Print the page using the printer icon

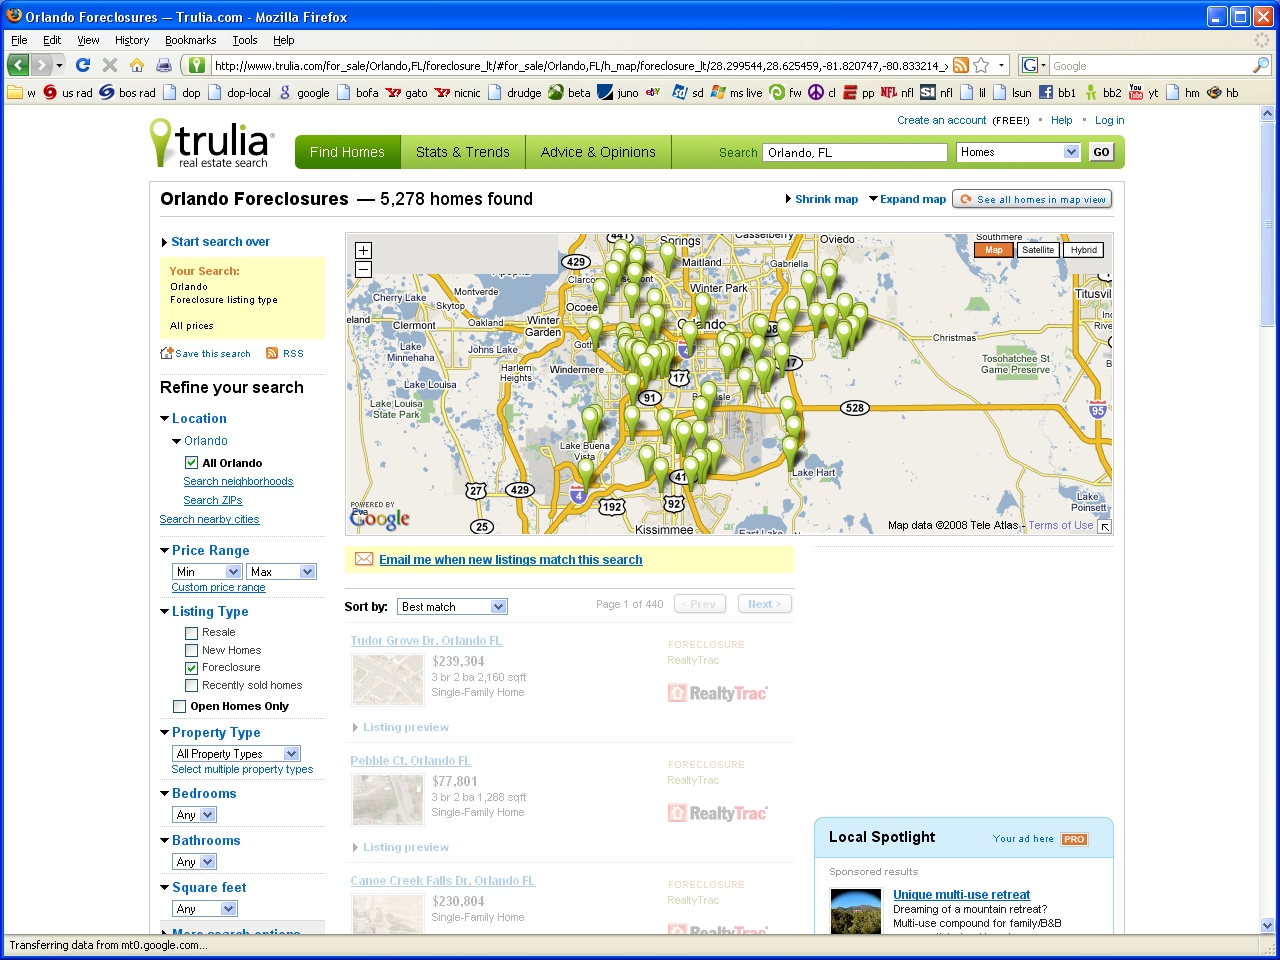point(164,65)
